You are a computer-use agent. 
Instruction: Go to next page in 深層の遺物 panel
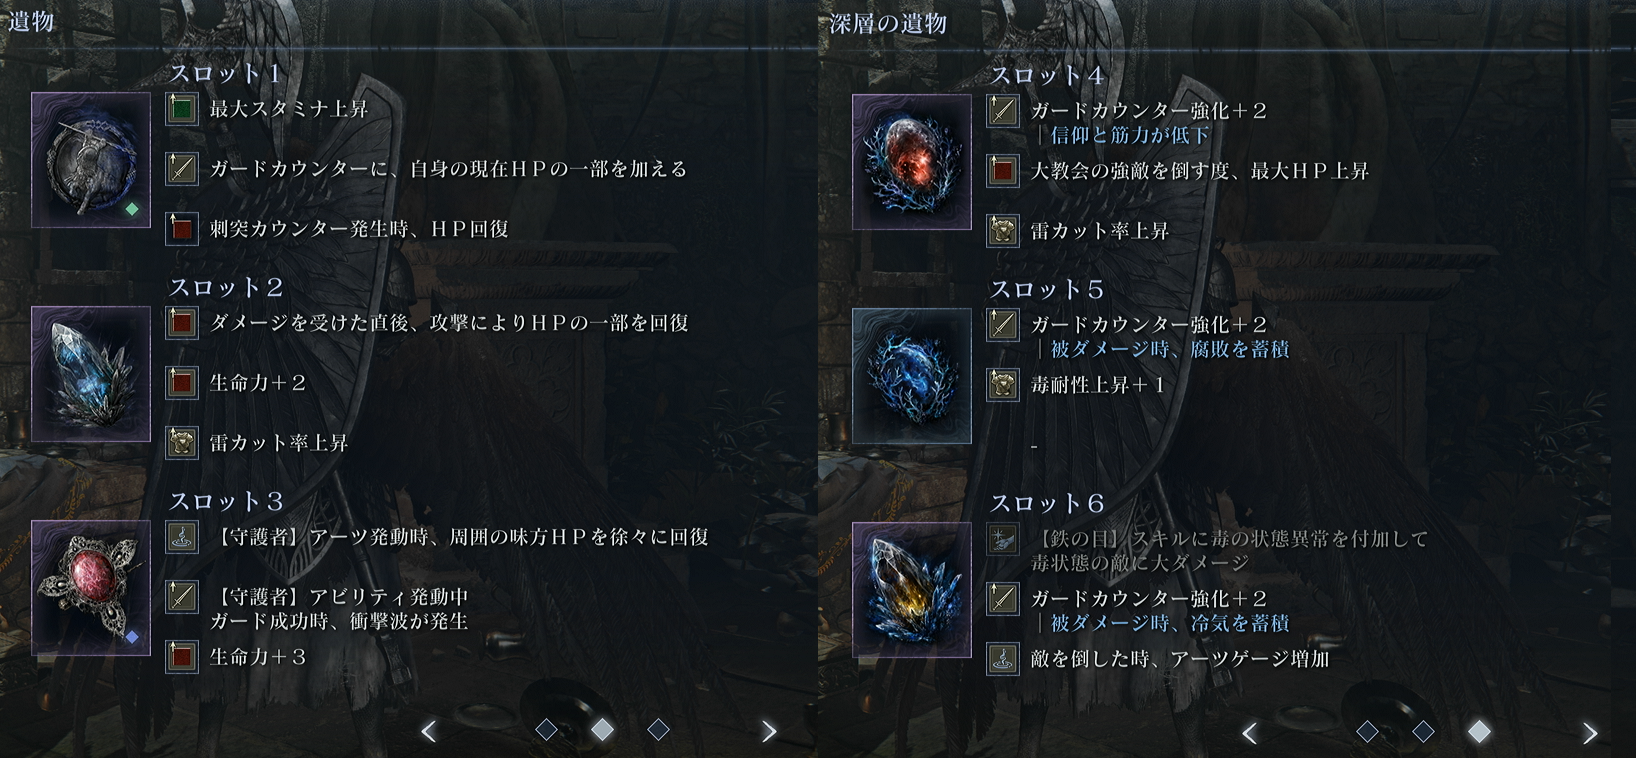pos(1590,734)
